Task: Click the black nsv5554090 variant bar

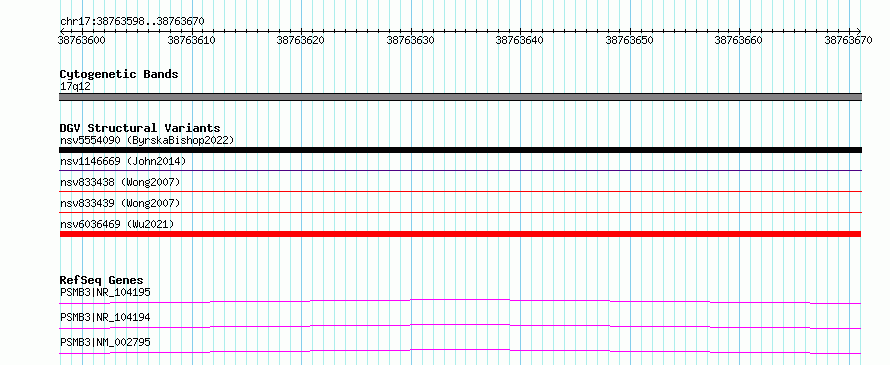Action: tap(460, 150)
